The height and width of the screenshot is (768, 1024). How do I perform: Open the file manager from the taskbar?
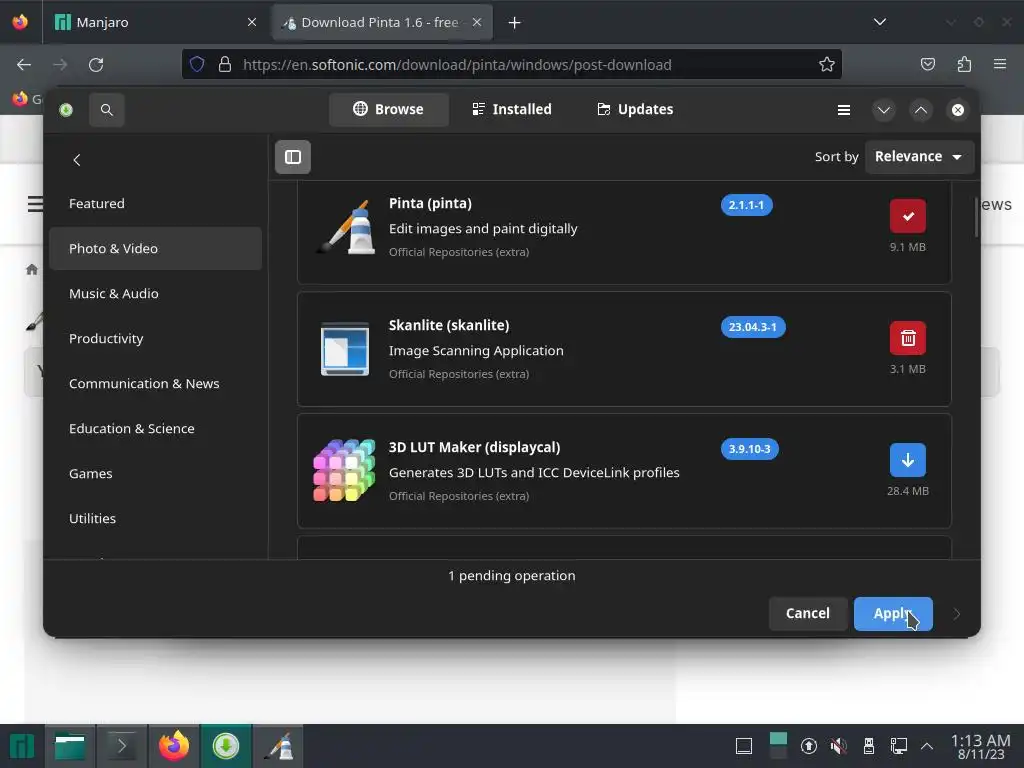coord(70,746)
